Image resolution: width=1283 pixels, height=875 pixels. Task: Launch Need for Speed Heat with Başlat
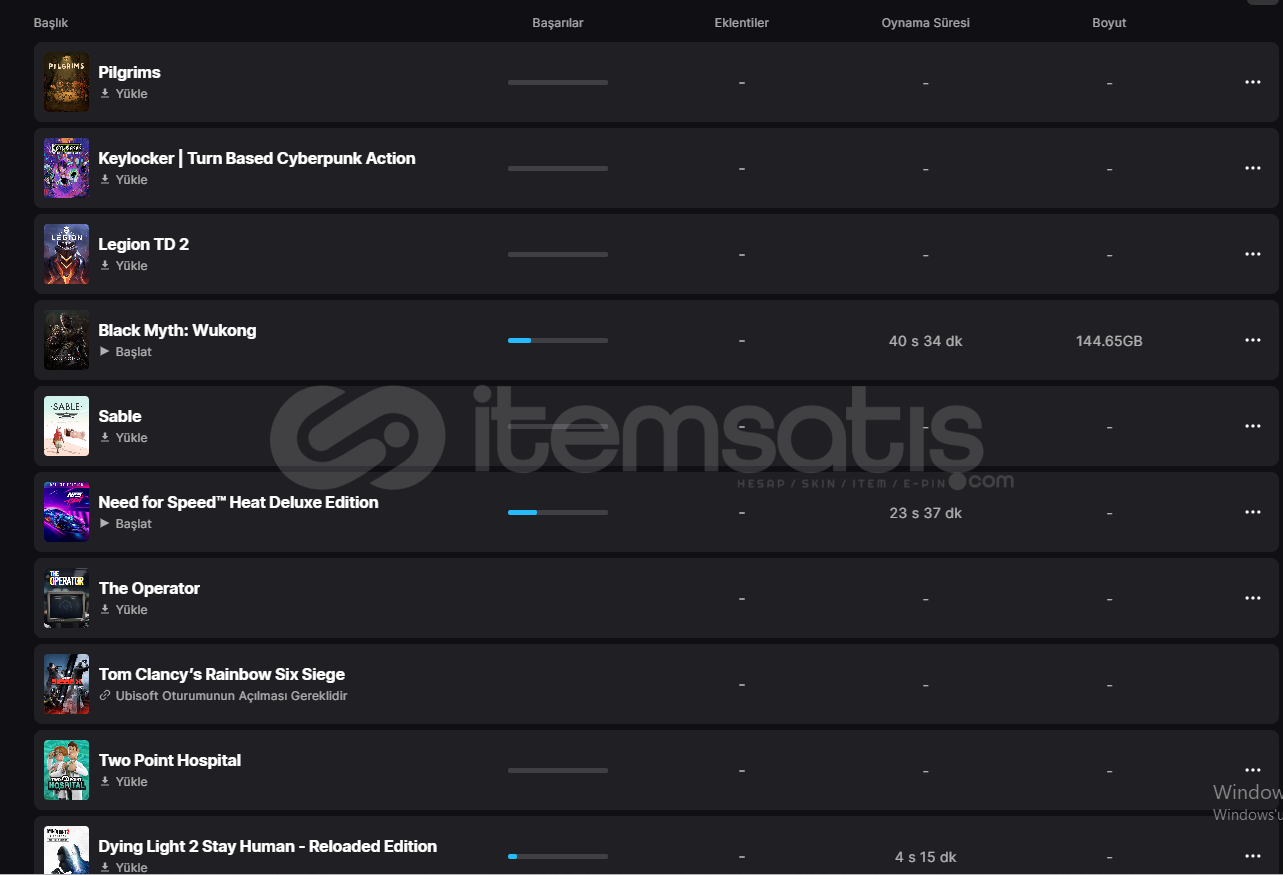click(125, 524)
